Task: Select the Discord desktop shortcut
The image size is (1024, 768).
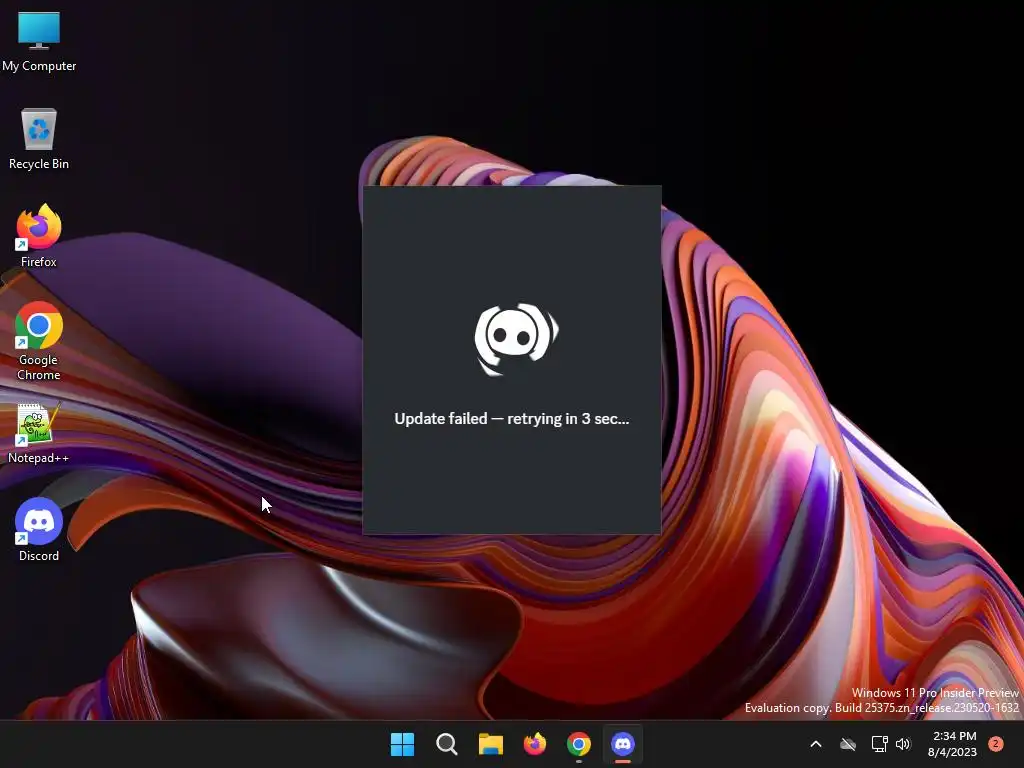Action: (x=39, y=530)
